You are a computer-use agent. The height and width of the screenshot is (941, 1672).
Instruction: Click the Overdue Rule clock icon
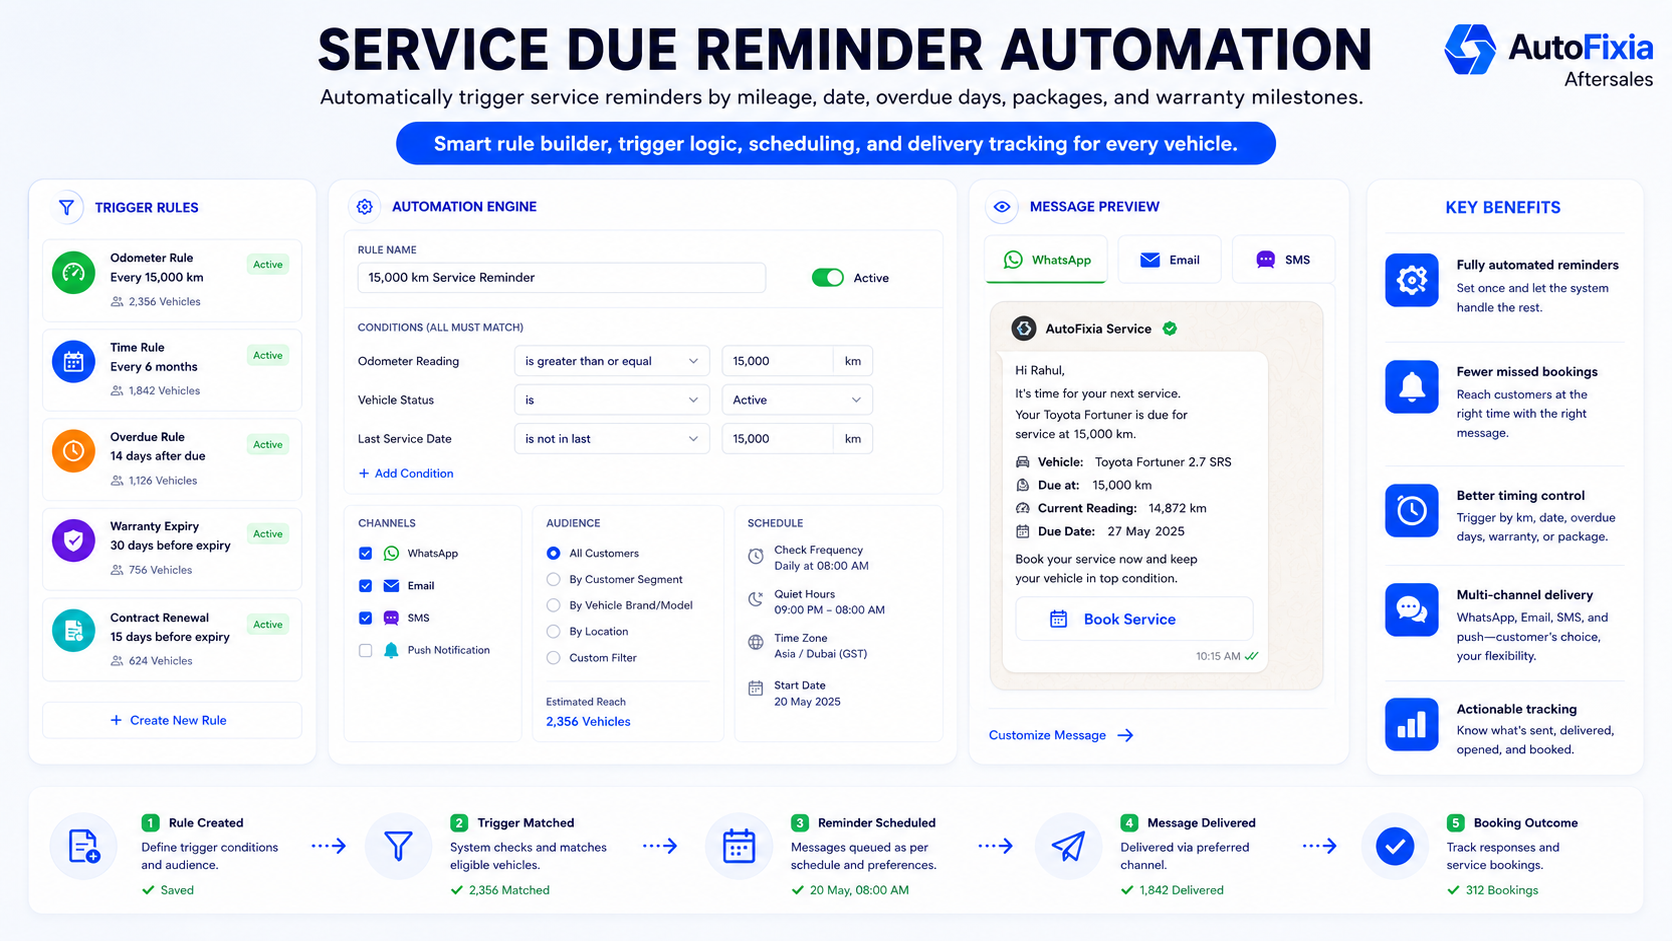pos(73,451)
